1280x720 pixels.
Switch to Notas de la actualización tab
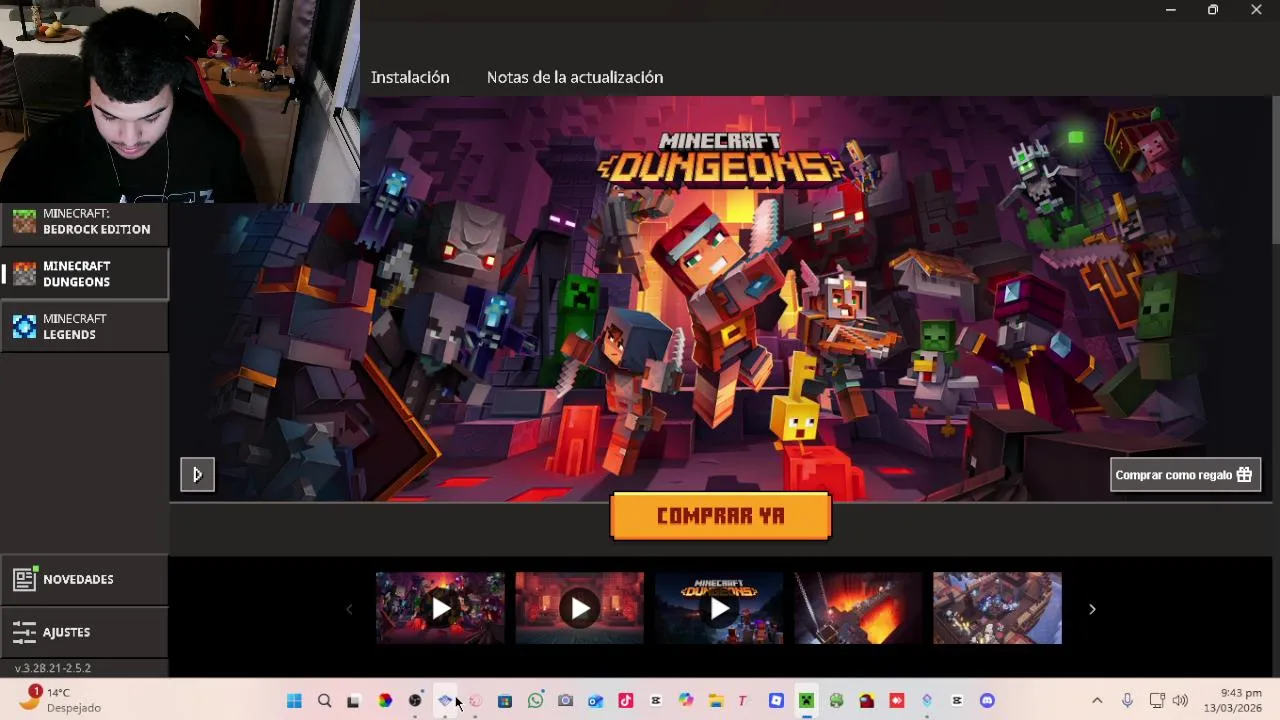click(x=575, y=77)
